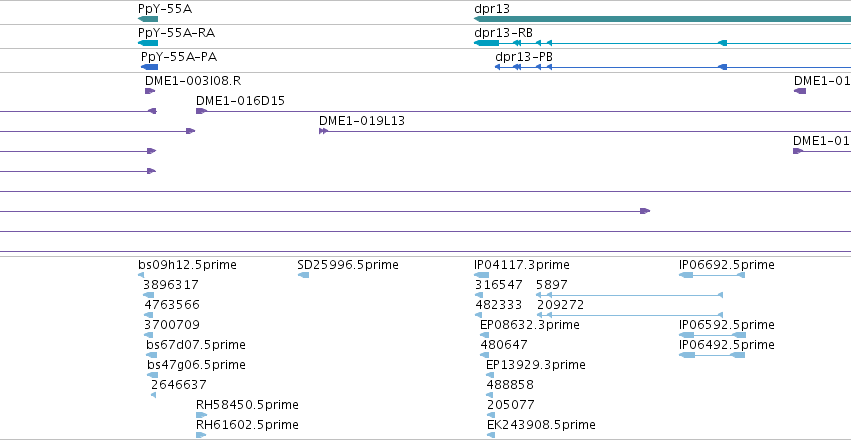Select the dpr13 gene bar

662,19
